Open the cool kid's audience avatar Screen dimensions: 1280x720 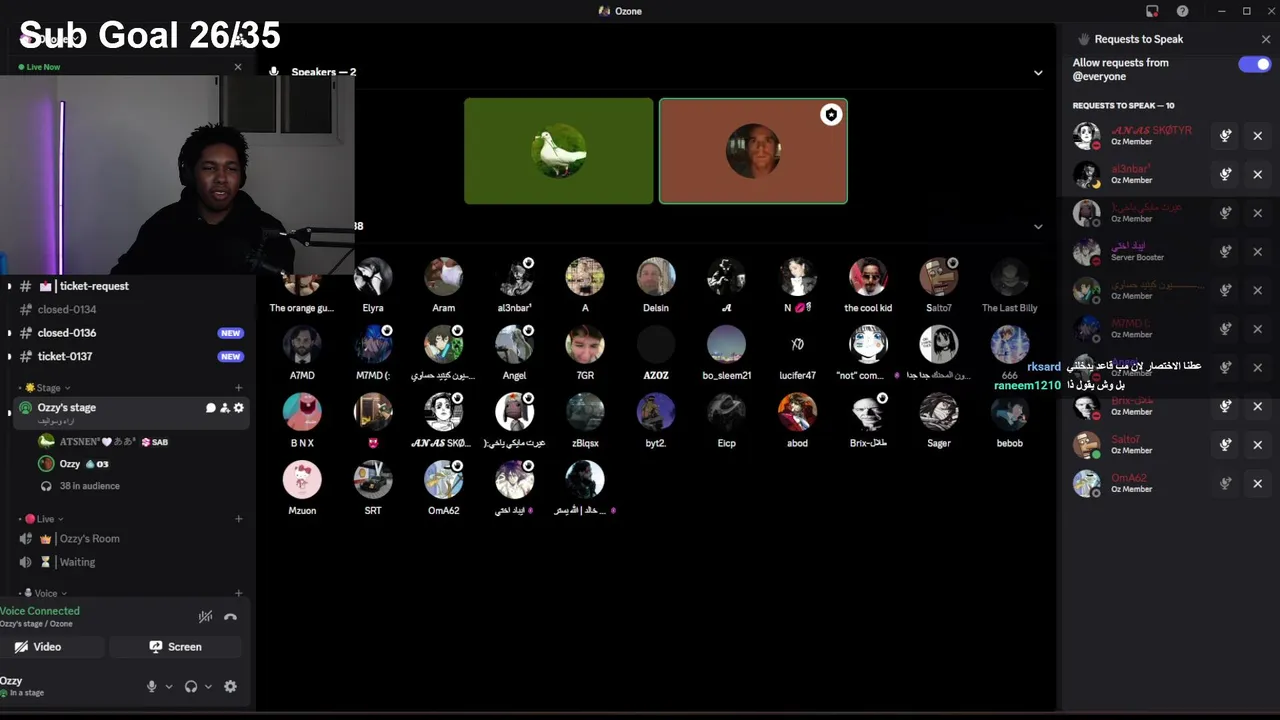coord(868,277)
